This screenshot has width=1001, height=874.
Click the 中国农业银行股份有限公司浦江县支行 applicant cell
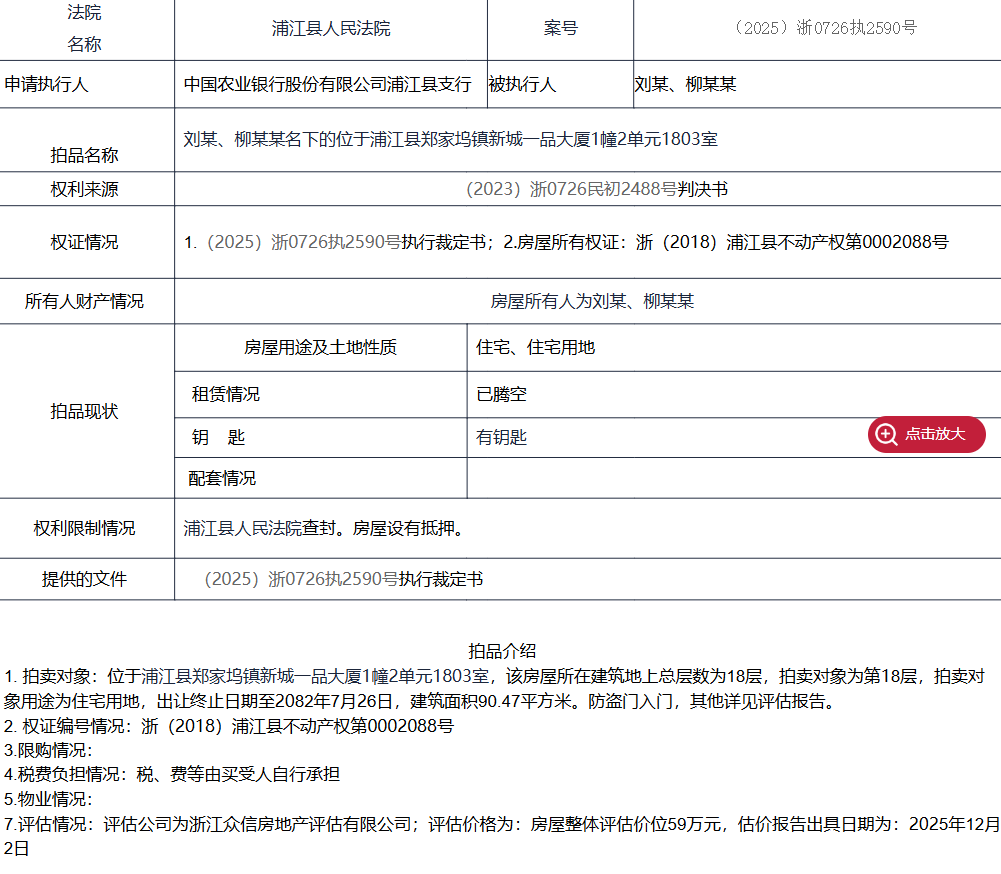pos(327,84)
